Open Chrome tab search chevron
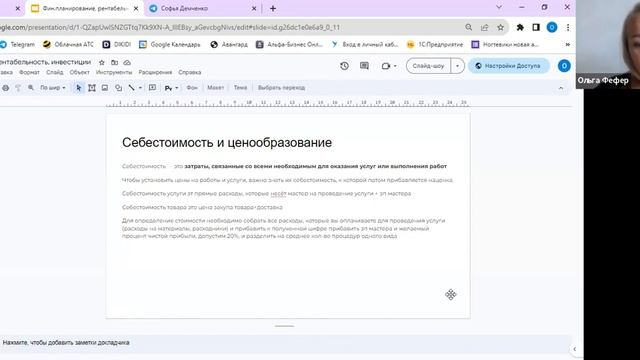The height and width of the screenshot is (360, 640). pyautogui.click(x=499, y=7)
